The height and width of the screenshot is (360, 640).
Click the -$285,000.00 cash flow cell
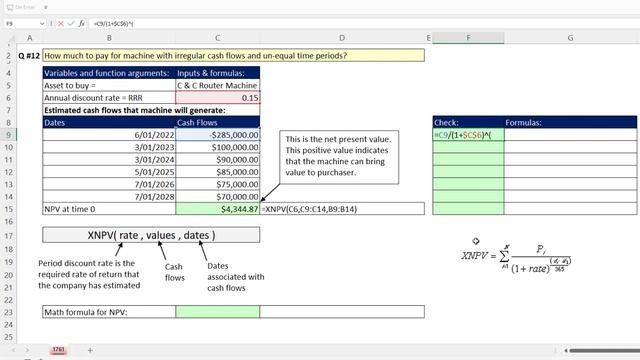tap(218, 135)
